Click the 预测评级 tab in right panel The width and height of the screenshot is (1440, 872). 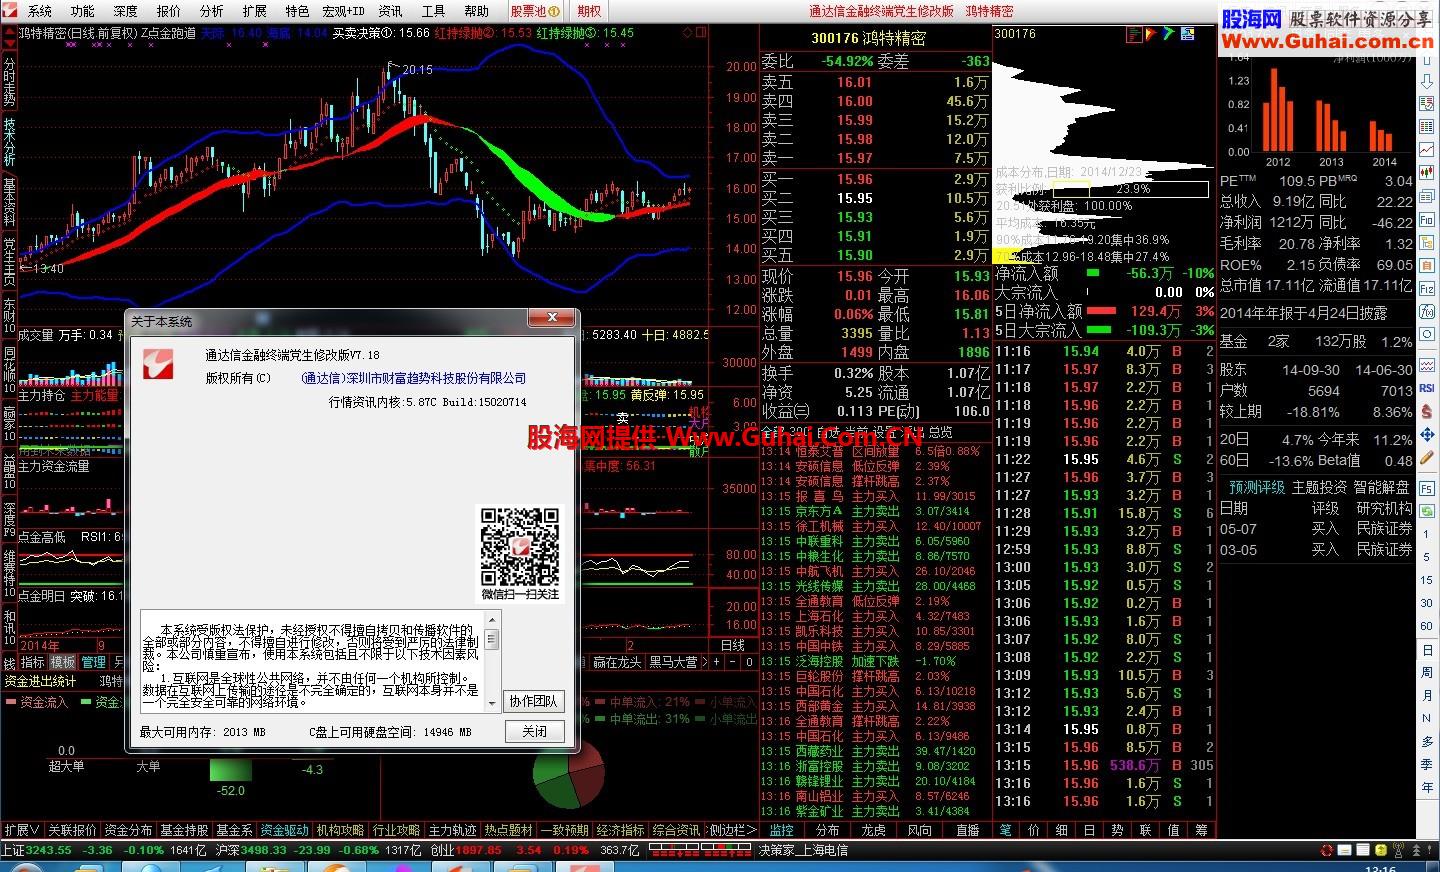1257,487
